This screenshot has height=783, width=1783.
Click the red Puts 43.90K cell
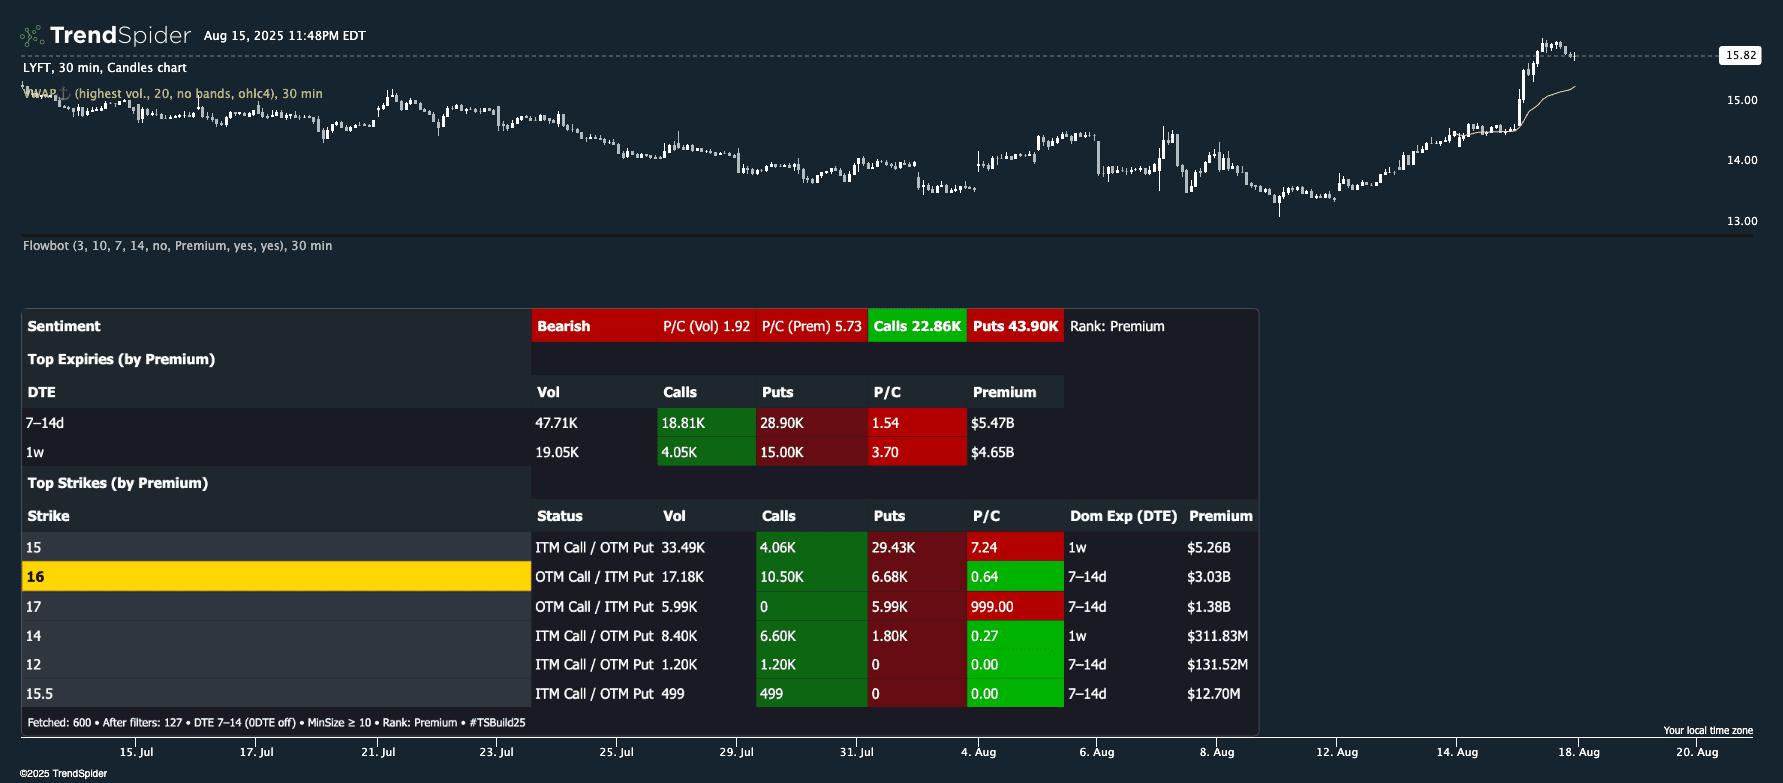pos(1015,326)
